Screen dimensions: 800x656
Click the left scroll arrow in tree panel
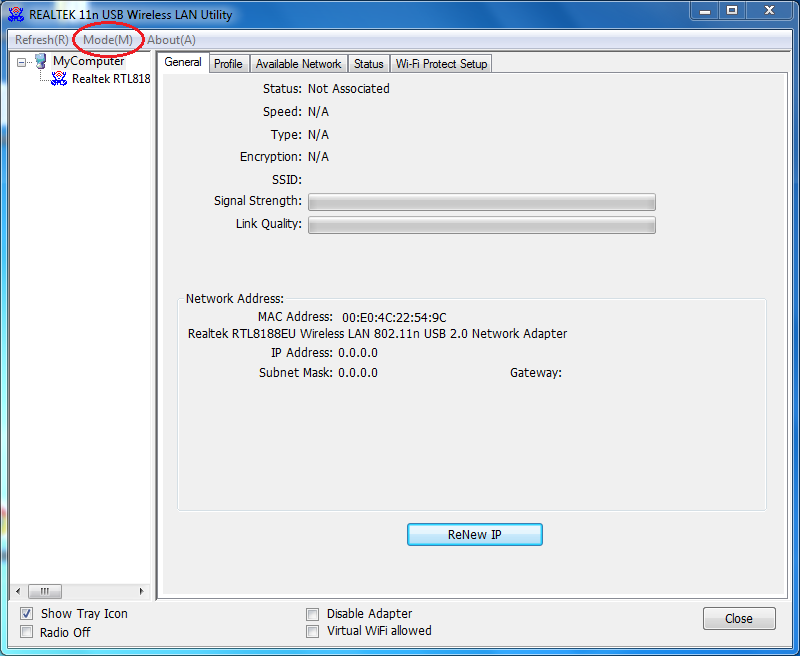18,591
